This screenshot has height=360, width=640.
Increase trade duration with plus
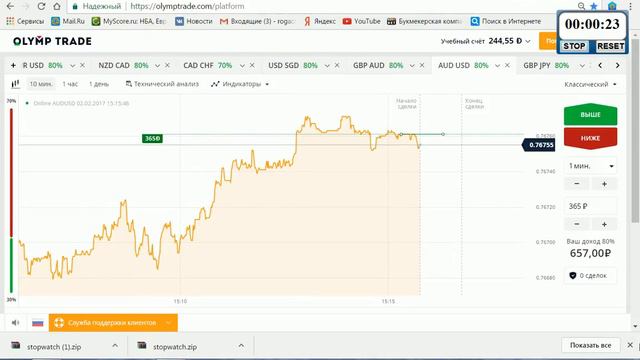(x=604, y=184)
